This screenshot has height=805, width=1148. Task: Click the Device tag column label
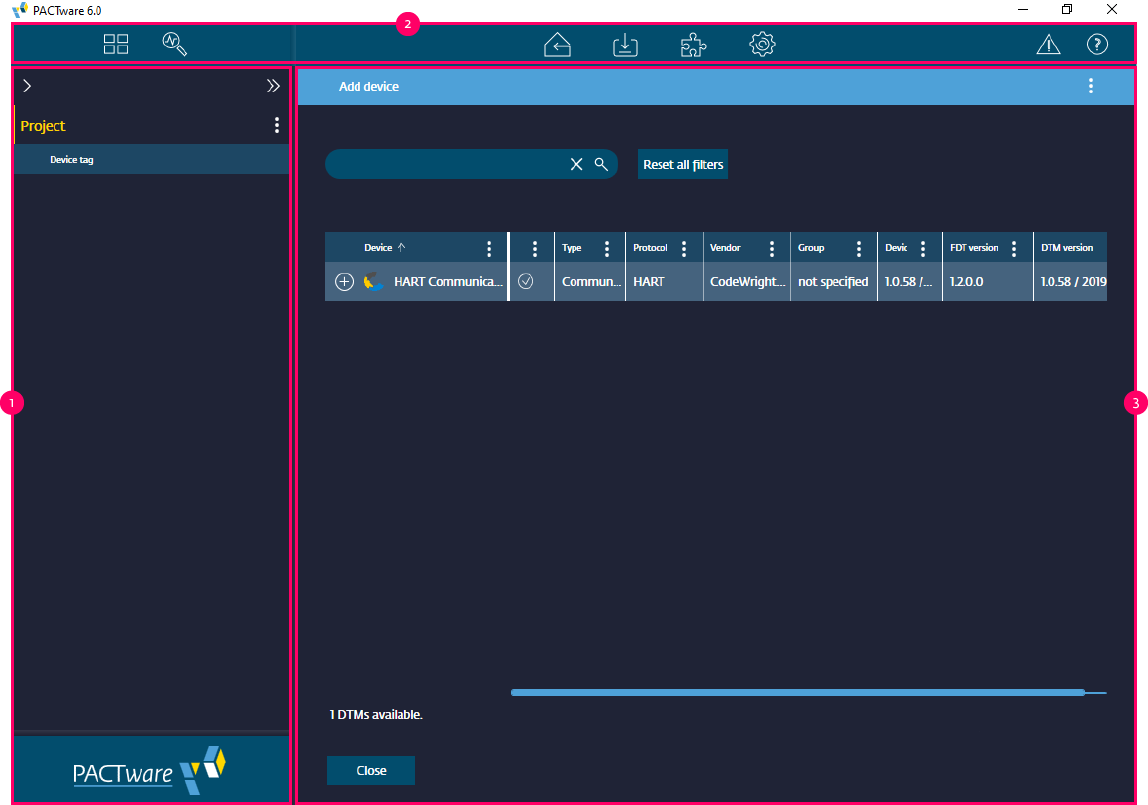(72, 160)
